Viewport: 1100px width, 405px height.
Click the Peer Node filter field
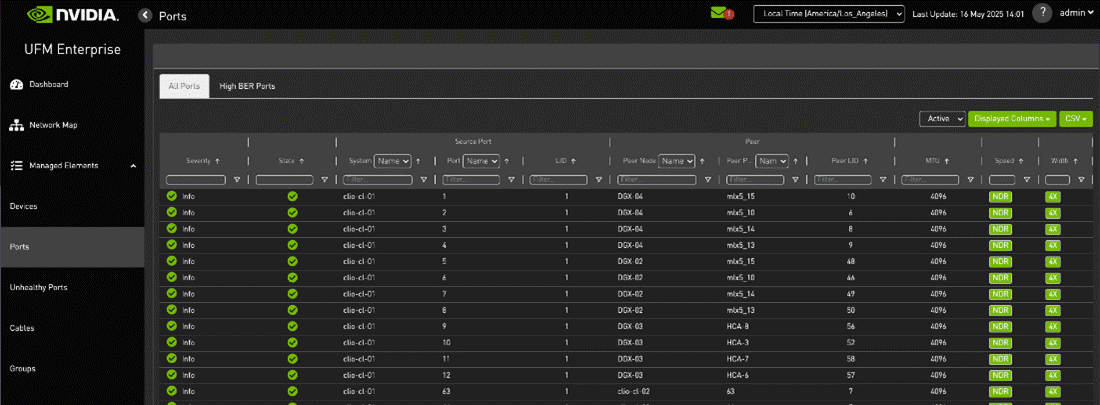pyautogui.click(x=657, y=180)
